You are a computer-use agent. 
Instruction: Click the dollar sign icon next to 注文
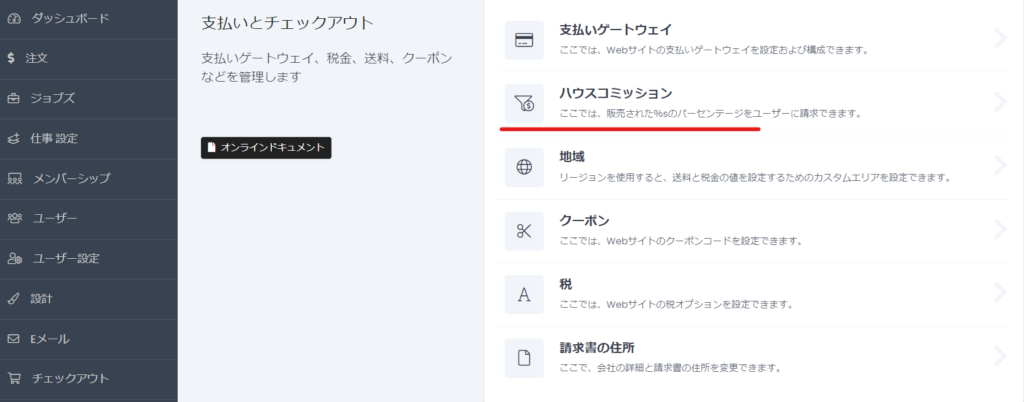click(13, 58)
